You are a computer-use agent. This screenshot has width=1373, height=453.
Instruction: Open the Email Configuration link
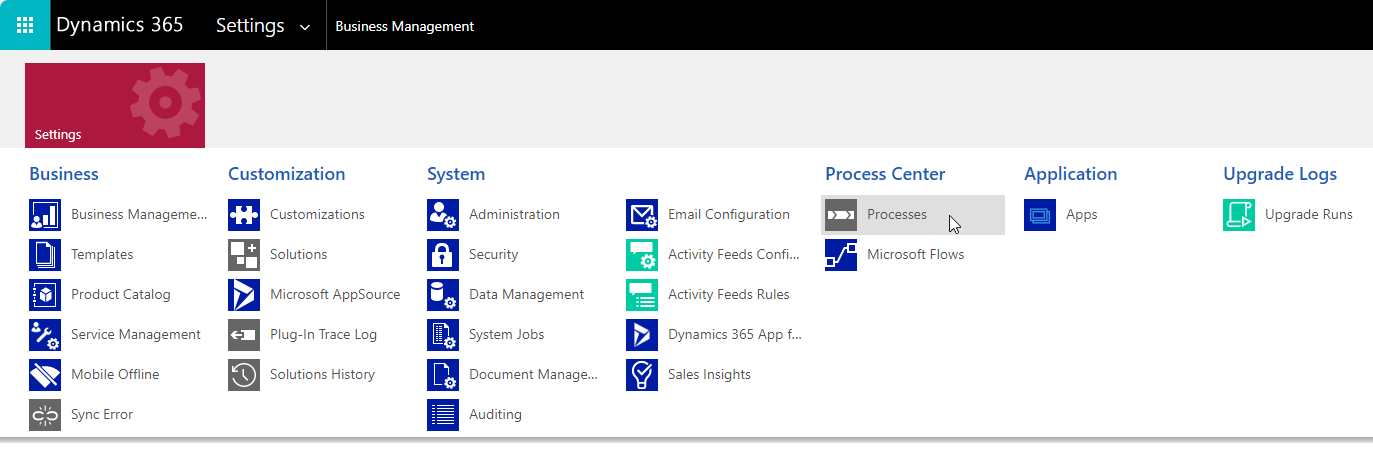[x=729, y=214]
